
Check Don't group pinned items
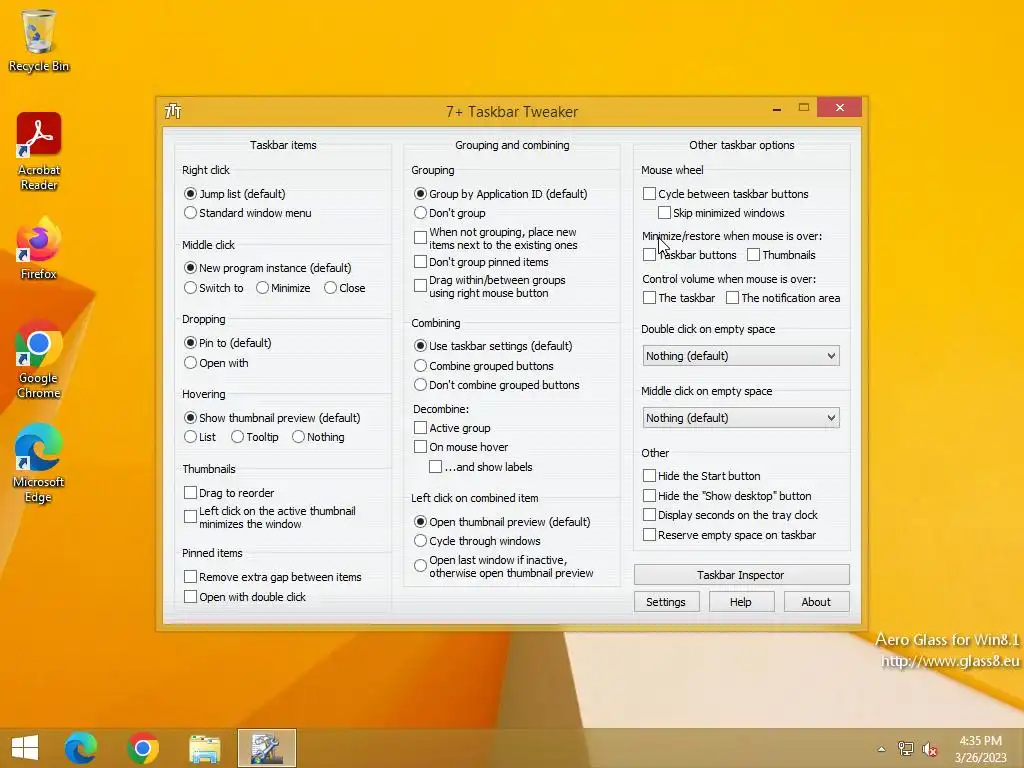[481, 262]
